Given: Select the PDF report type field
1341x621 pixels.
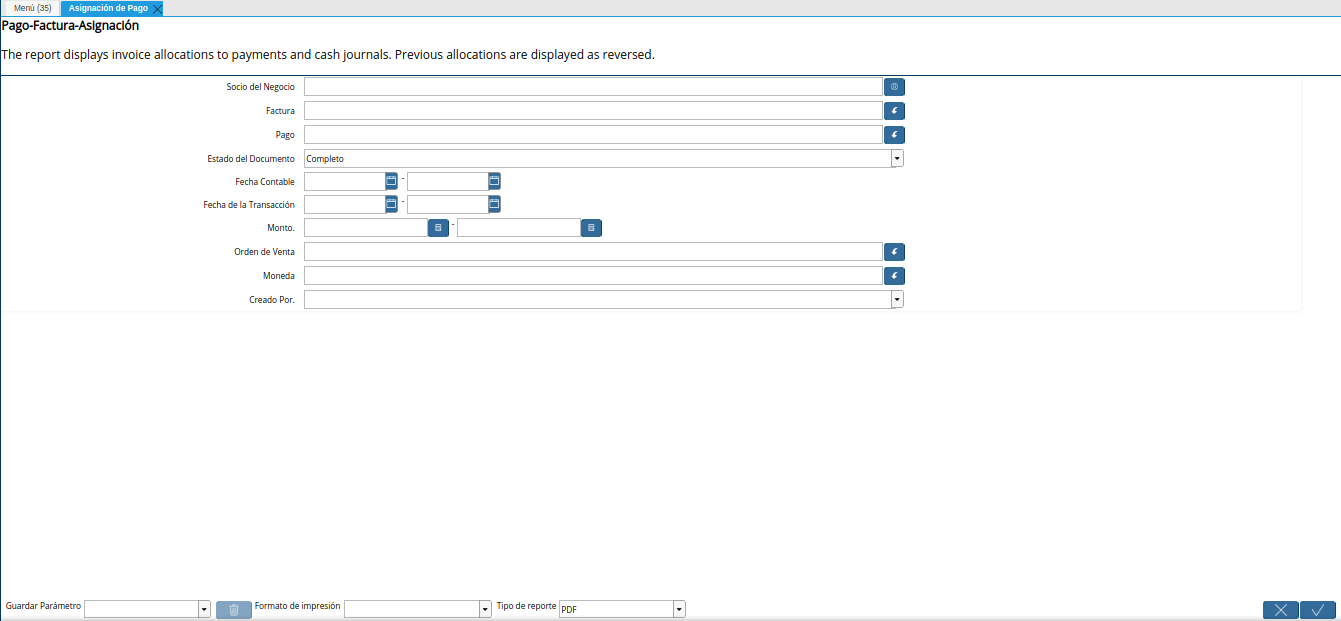Looking at the screenshot, I should pyautogui.click(x=615, y=609).
